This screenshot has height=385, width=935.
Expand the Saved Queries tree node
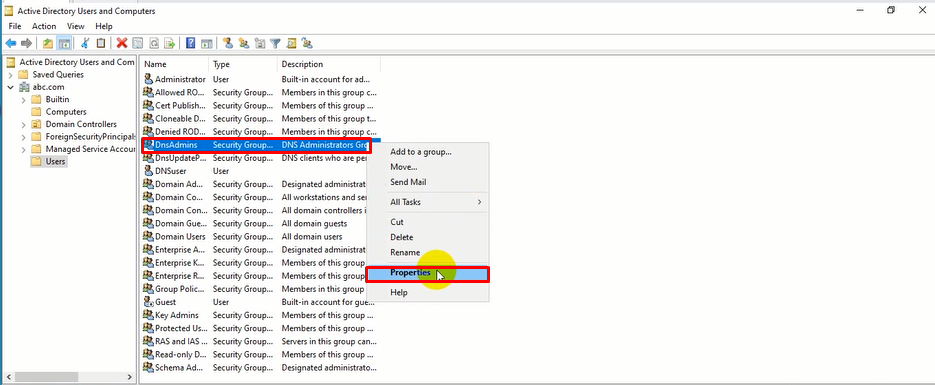pyautogui.click(x=10, y=74)
